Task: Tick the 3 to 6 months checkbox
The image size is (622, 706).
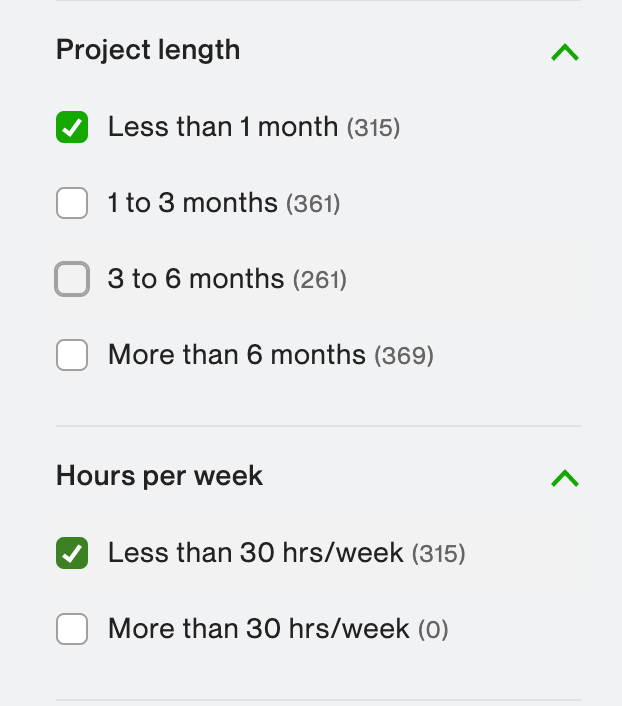Action: coord(72,279)
